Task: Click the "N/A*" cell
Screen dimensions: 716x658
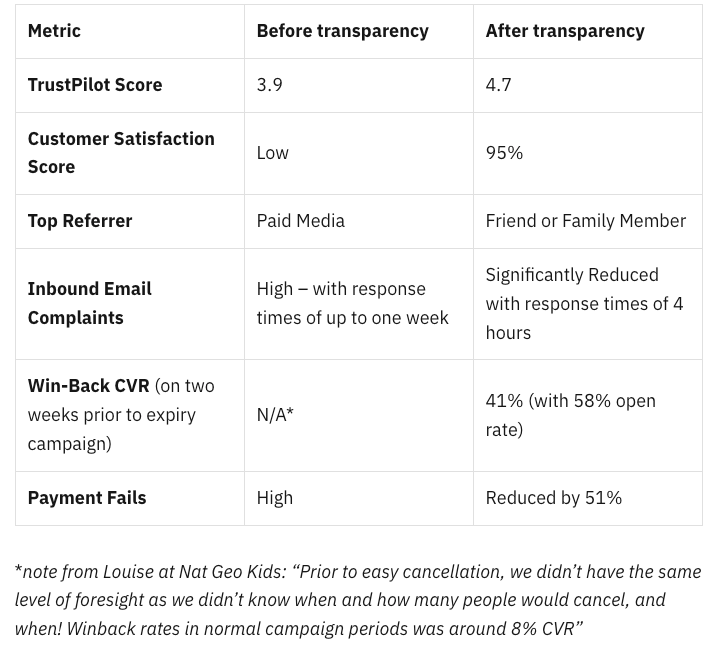Action: coord(275,415)
